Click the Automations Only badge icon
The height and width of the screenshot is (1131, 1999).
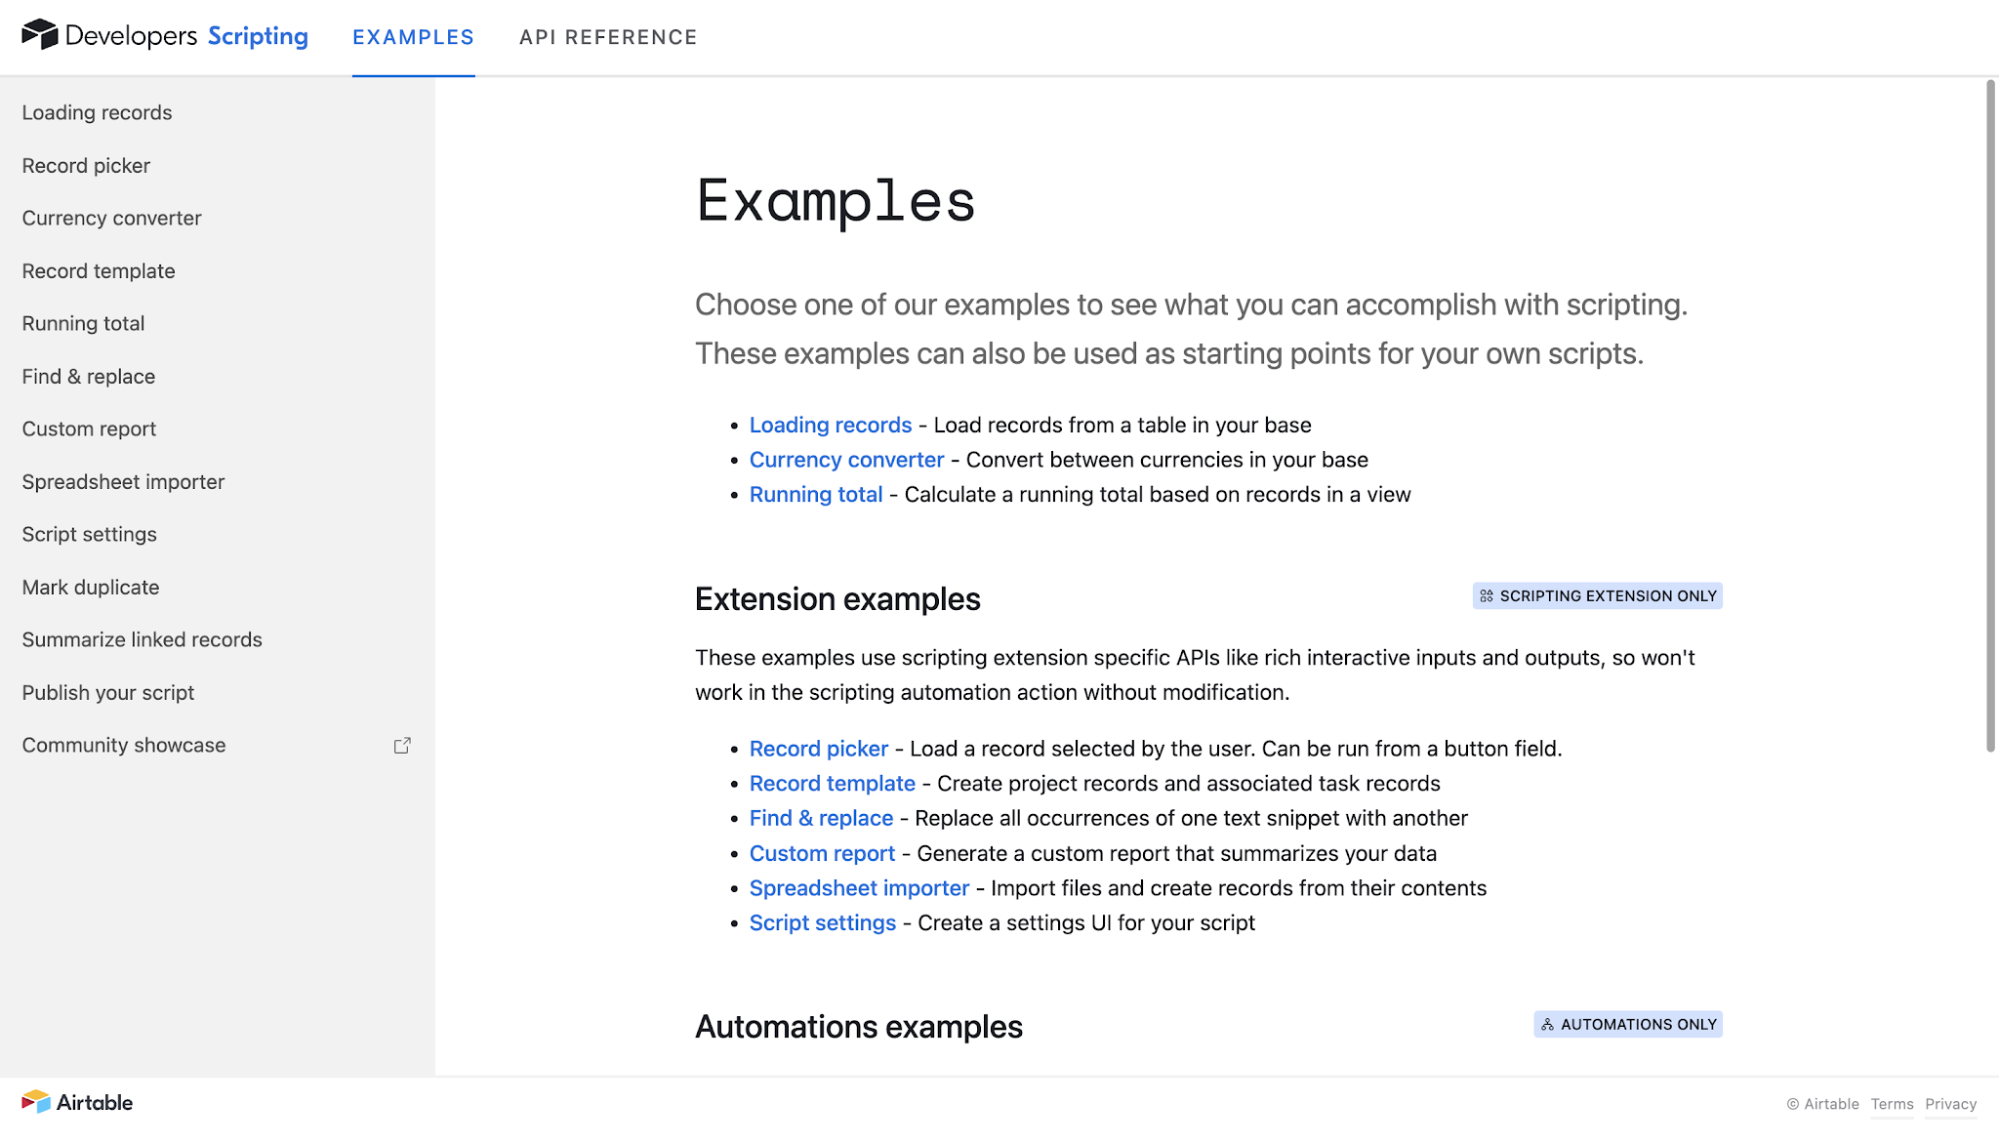coord(1547,1025)
